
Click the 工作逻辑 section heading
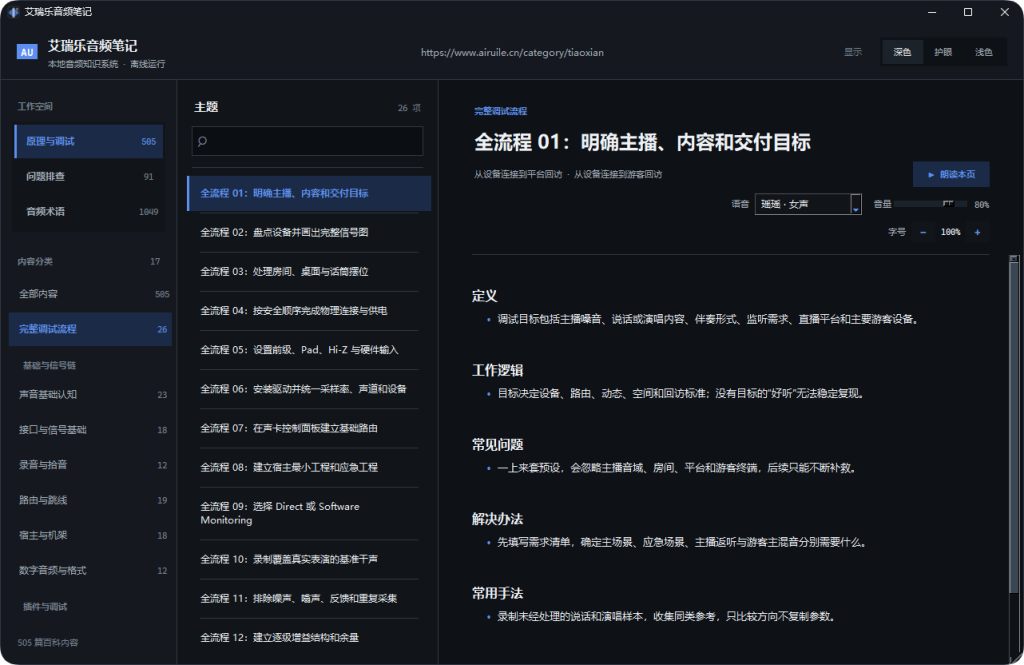tap(498, 370)
